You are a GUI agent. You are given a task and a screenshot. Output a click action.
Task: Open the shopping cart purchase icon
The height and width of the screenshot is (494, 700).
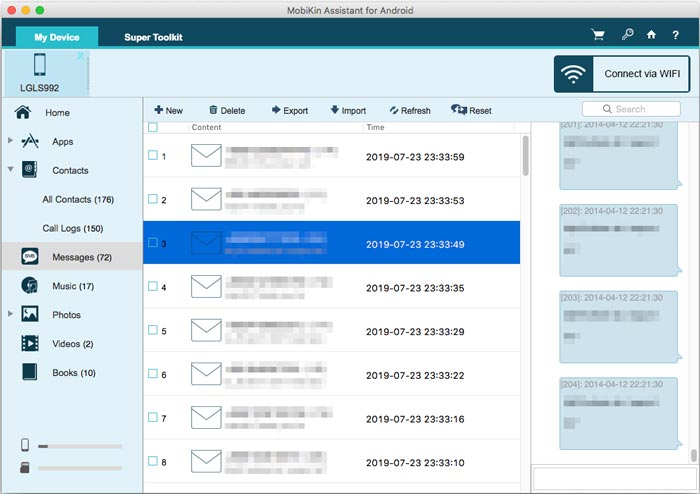[598, 35]
